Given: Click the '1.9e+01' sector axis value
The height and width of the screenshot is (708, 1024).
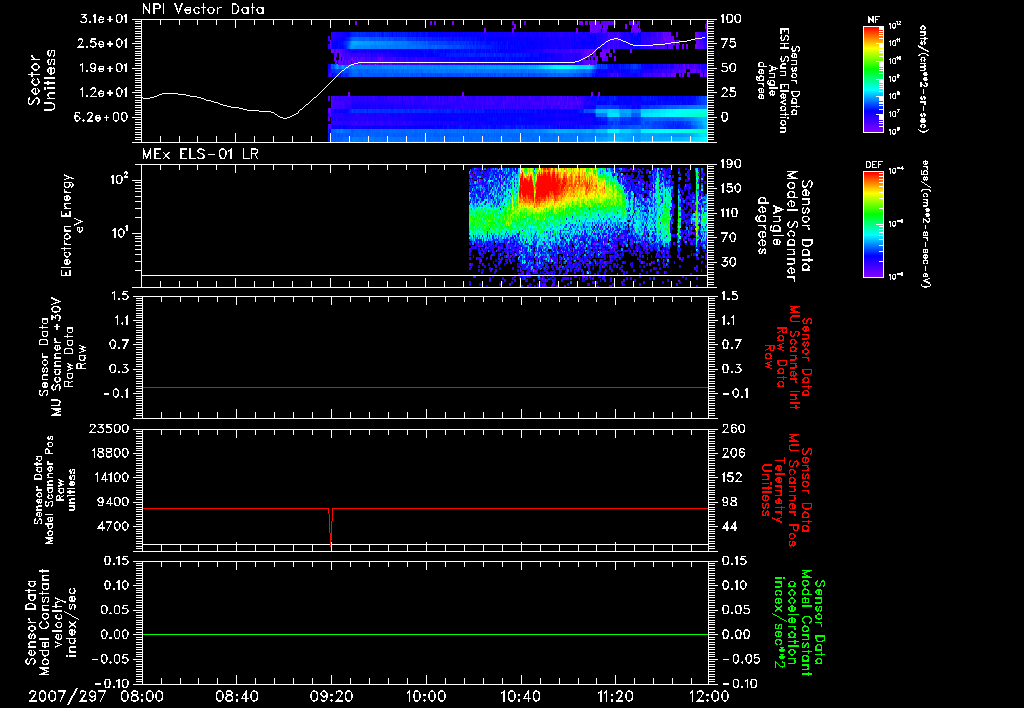Looking at the screenshot, I should 104,68.
